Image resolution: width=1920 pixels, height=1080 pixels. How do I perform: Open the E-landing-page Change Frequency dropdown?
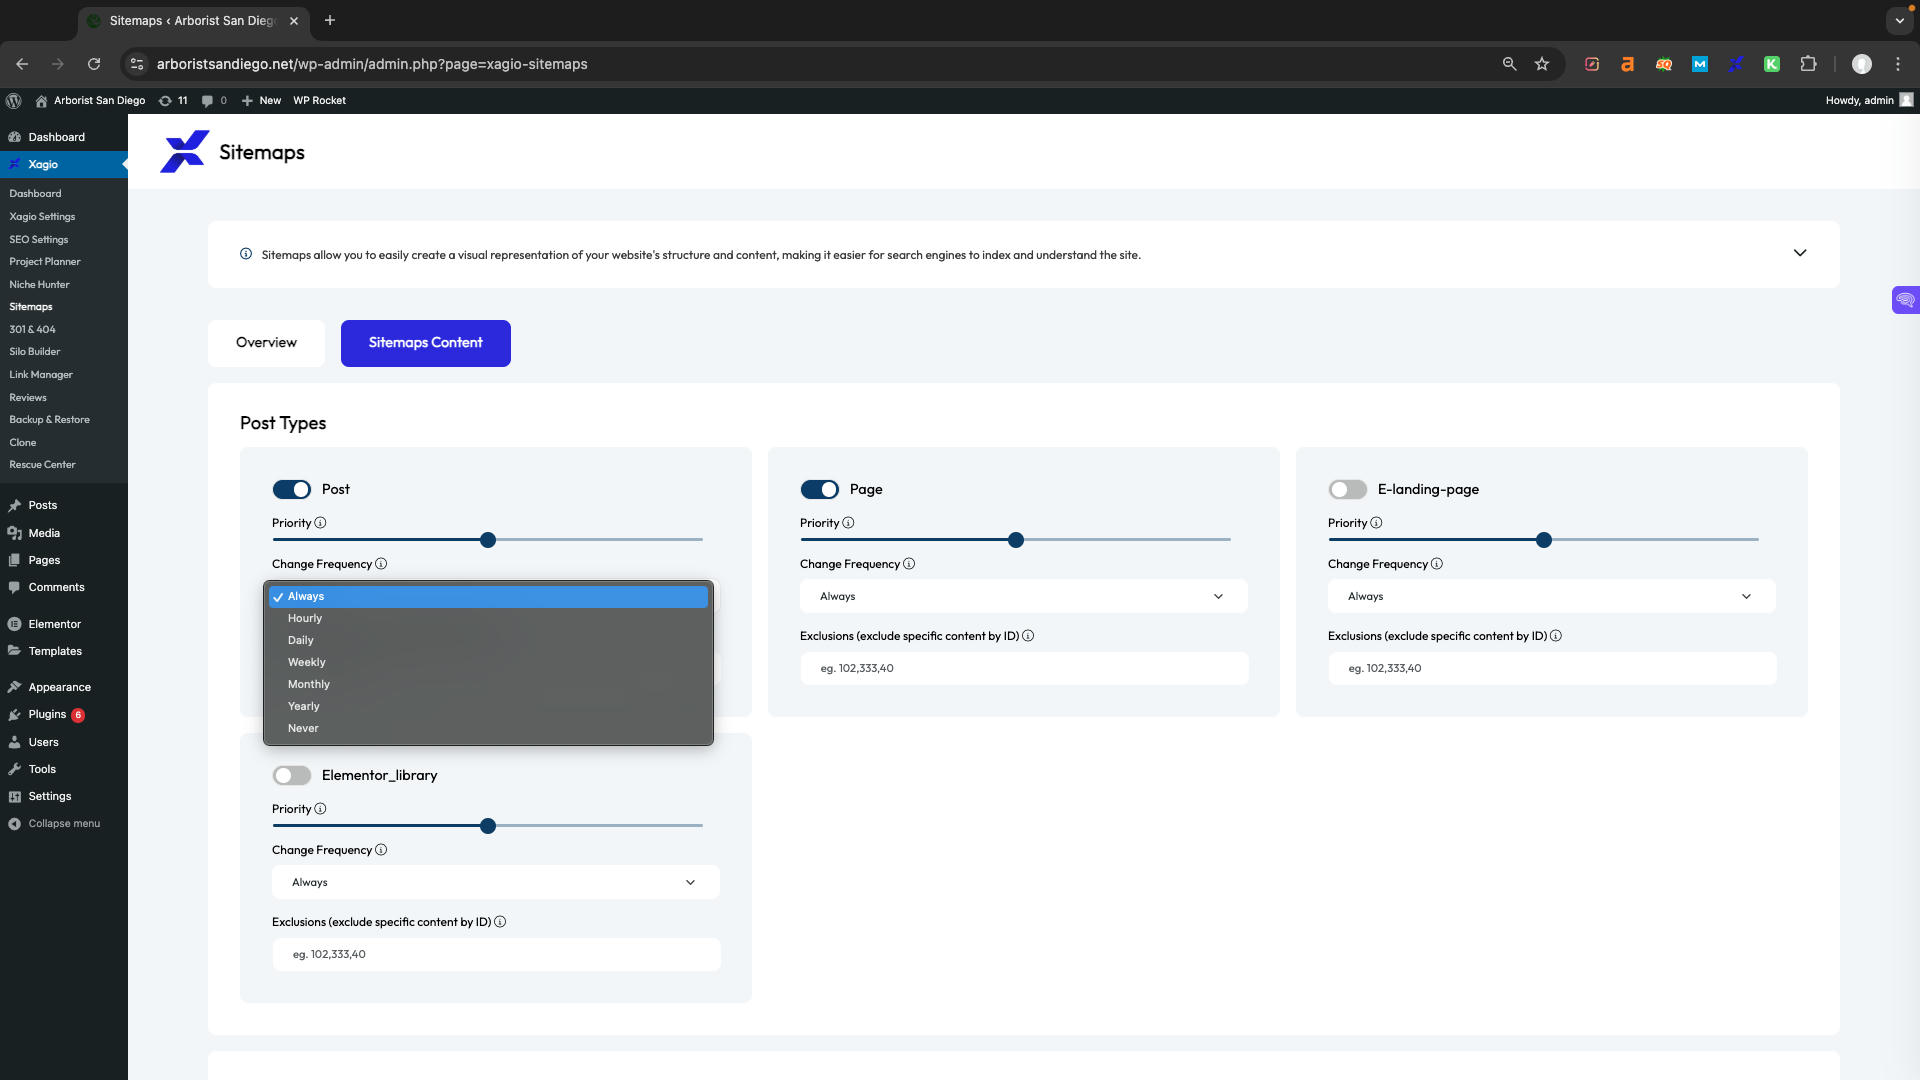click(x=1552, y=596)
